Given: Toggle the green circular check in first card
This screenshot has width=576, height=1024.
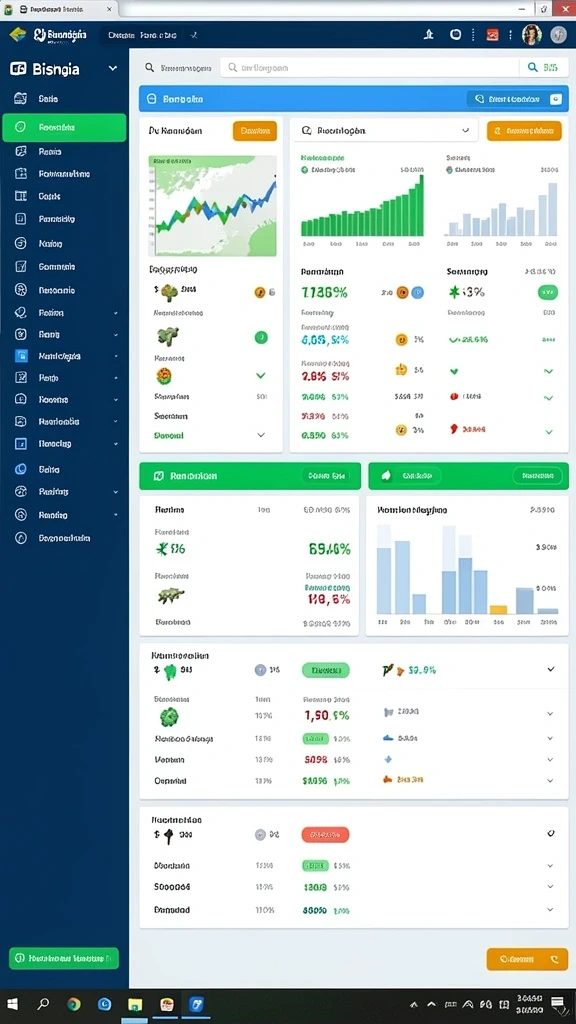Looking at the screenshot, I should [x=261, y=338].
